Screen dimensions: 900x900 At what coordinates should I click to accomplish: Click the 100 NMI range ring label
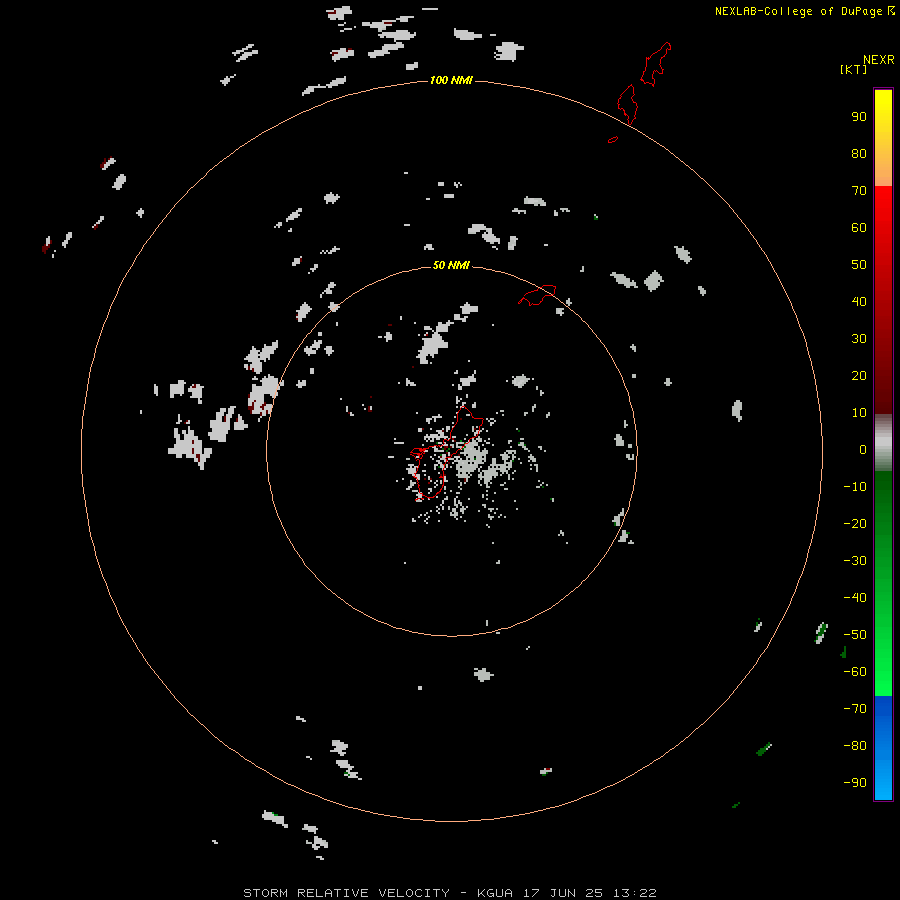451,80
